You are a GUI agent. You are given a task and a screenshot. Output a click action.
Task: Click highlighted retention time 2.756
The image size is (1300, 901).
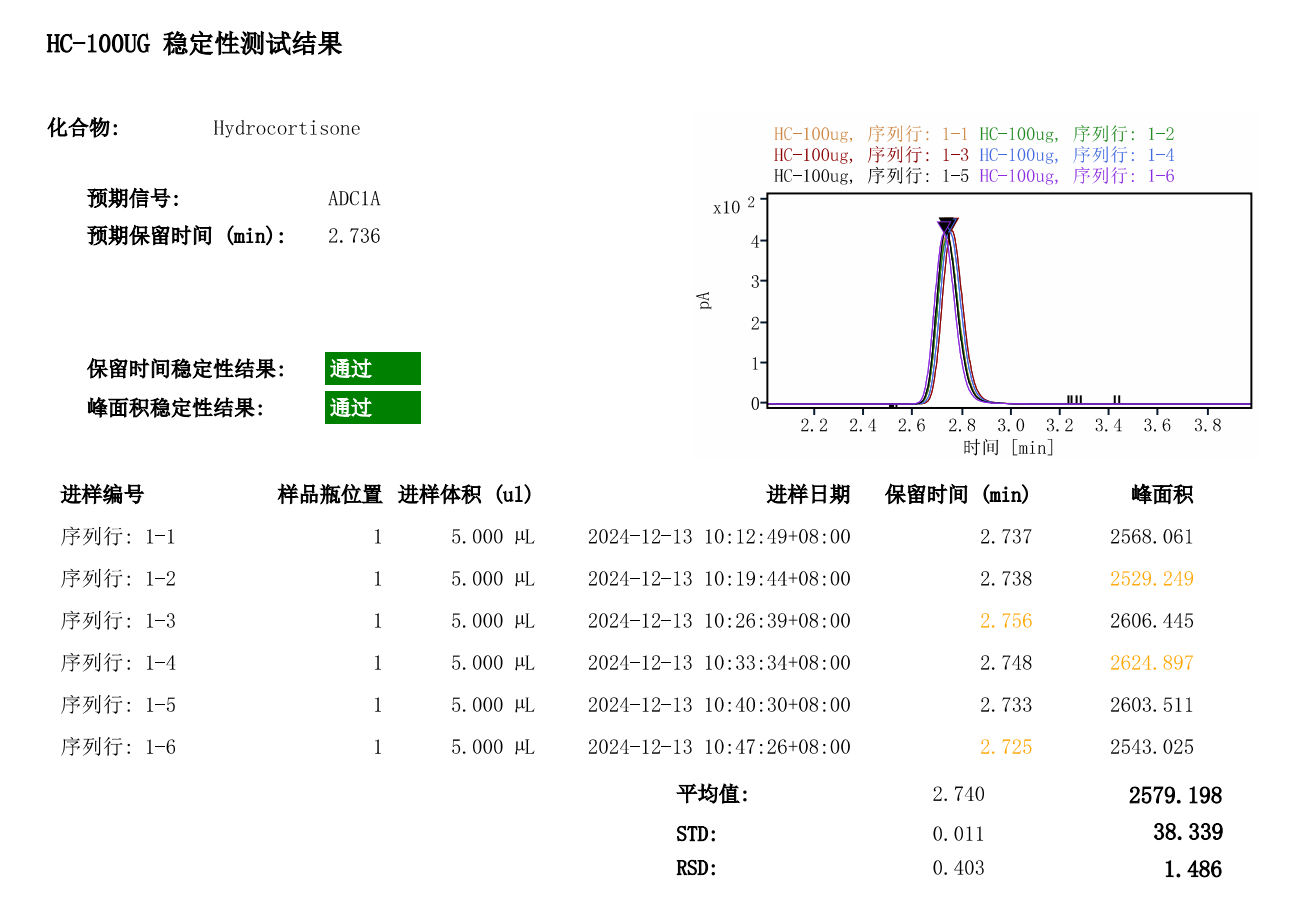pyautogui.click(x=1006, y=621)
